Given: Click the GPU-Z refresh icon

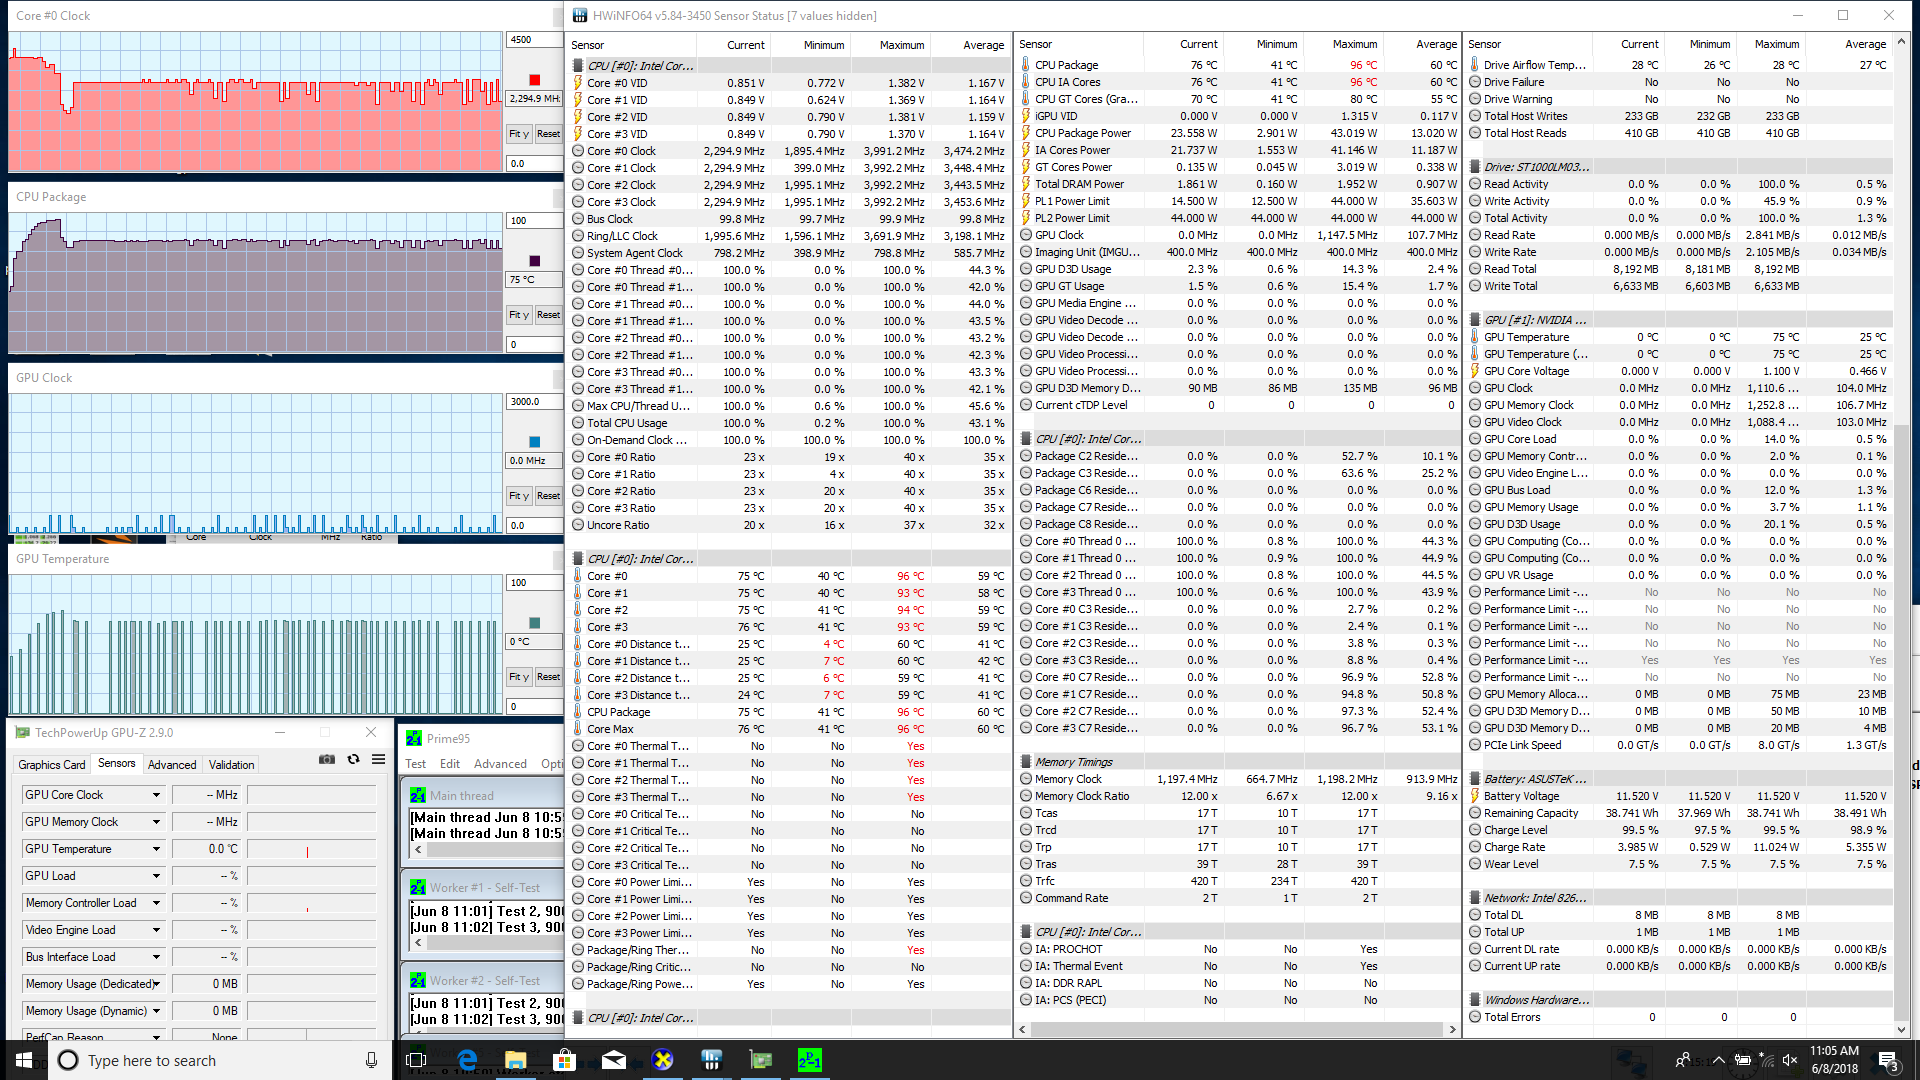Looking at the screenshot, I should click(x=353, y=760).
